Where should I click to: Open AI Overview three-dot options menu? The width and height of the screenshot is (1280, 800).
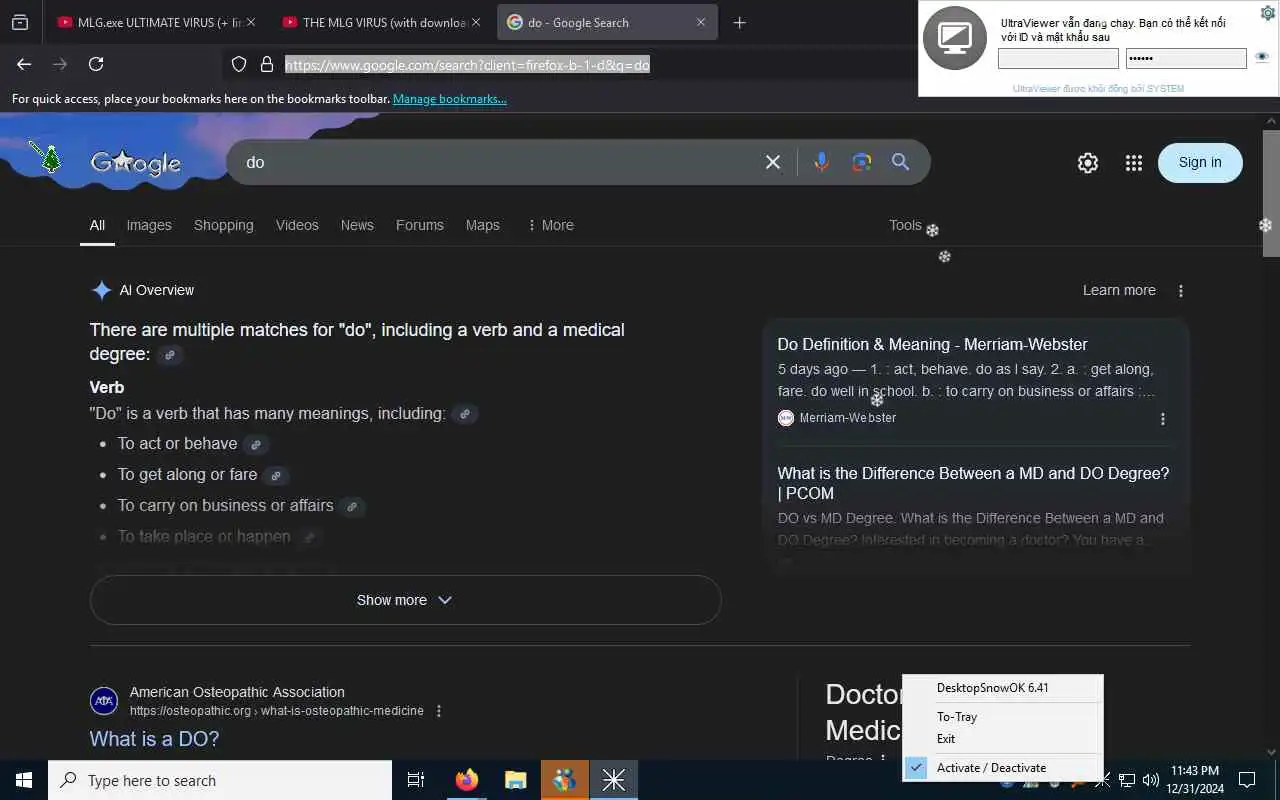pyautogui.click(x=1181, y=291)
